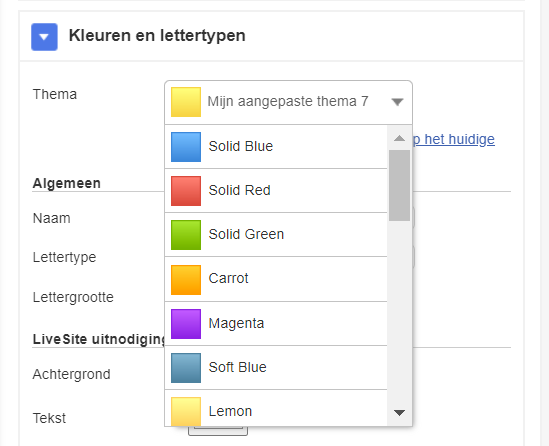Click the green Solid Green swatch

click(x=186, y=235)
